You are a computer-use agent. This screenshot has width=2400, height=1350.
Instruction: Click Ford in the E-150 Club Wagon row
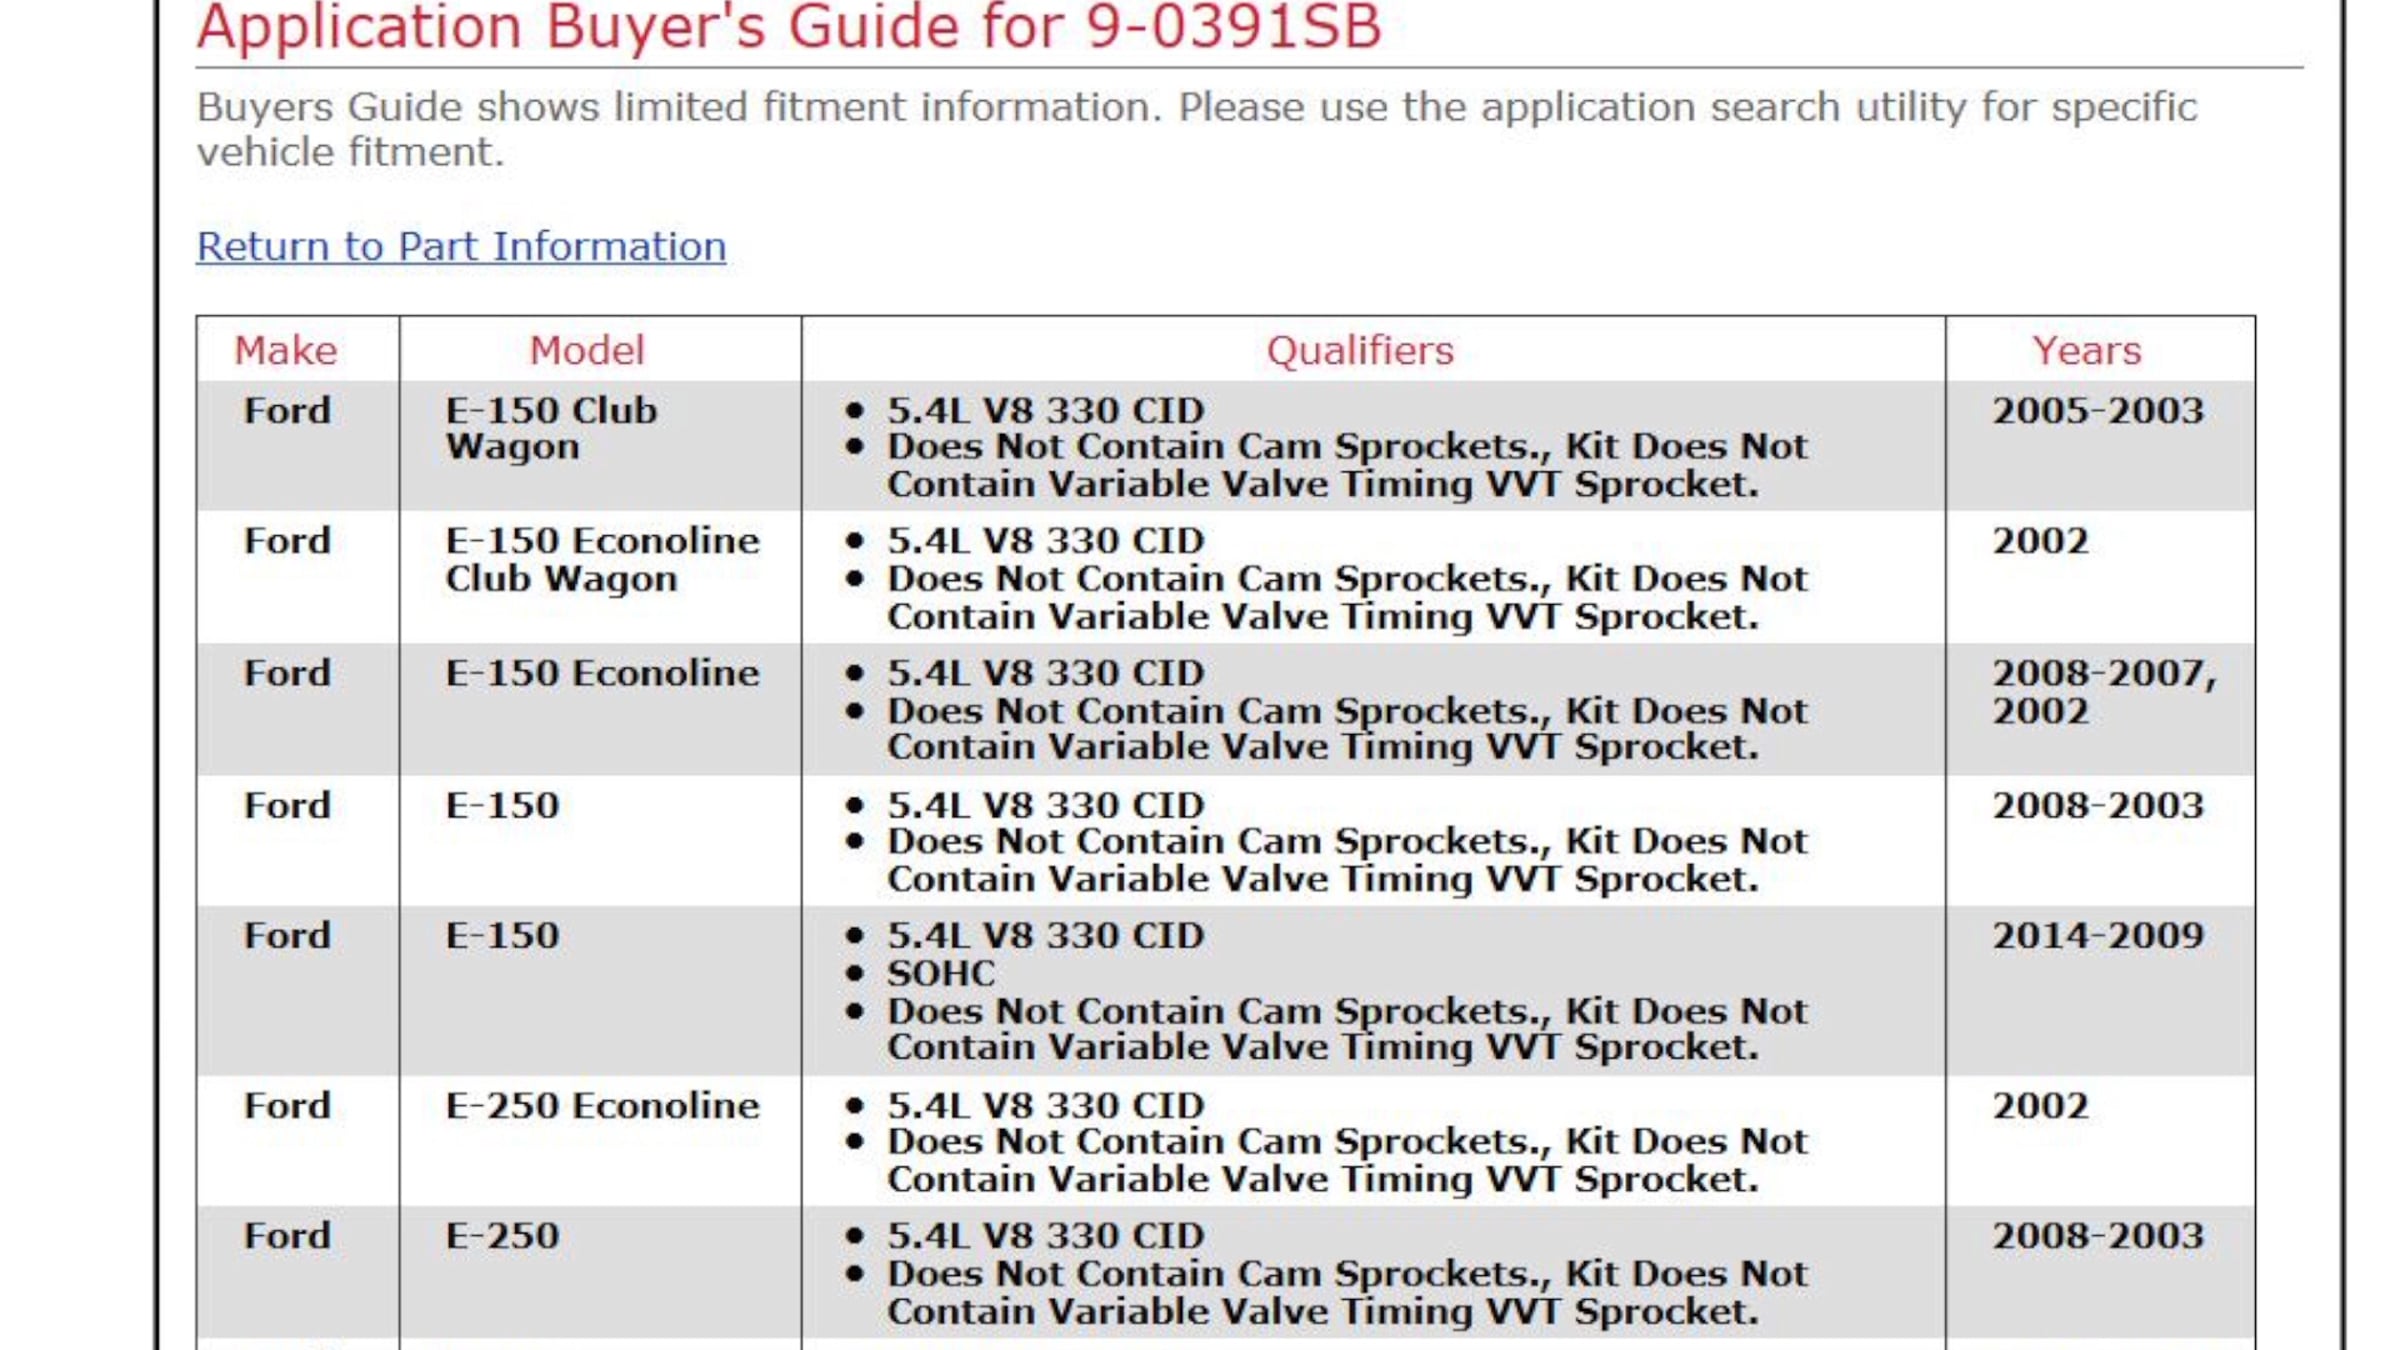pyautogui.click(x=287, y=411)
